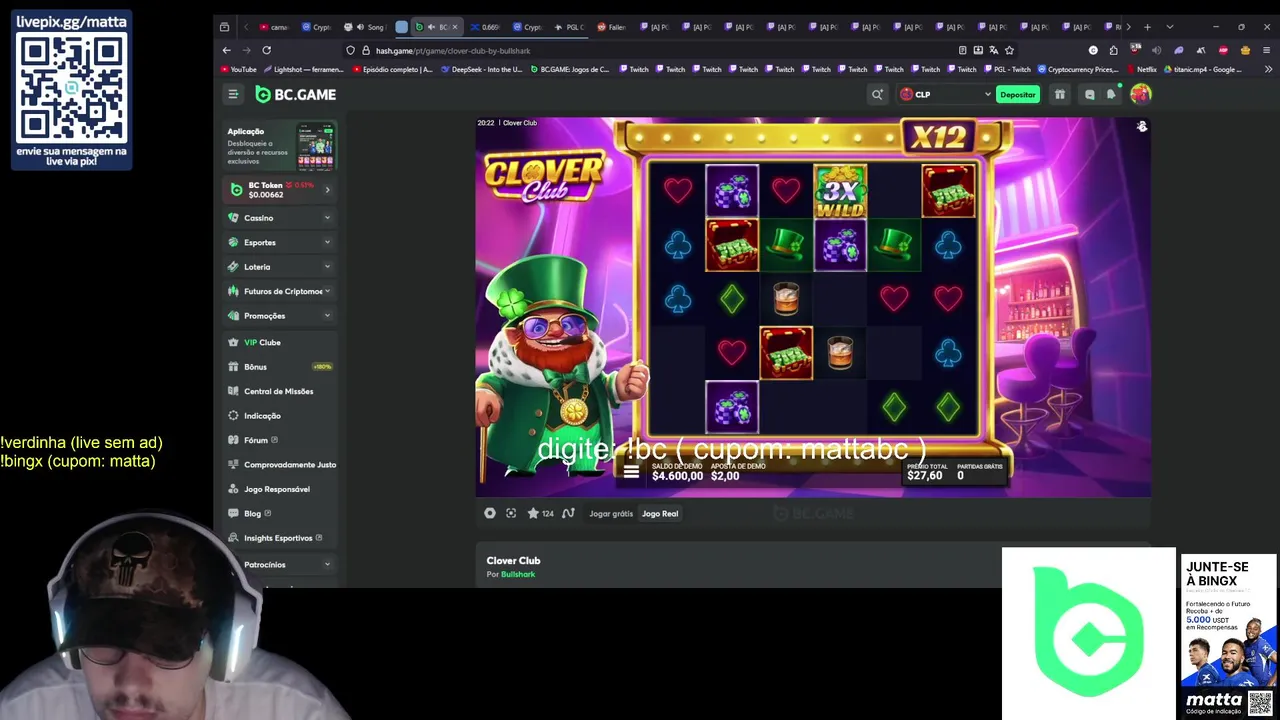Click the SALDO DE DEMO $4.600,00 balance
1280x720 pixels.
pos(677,472)
